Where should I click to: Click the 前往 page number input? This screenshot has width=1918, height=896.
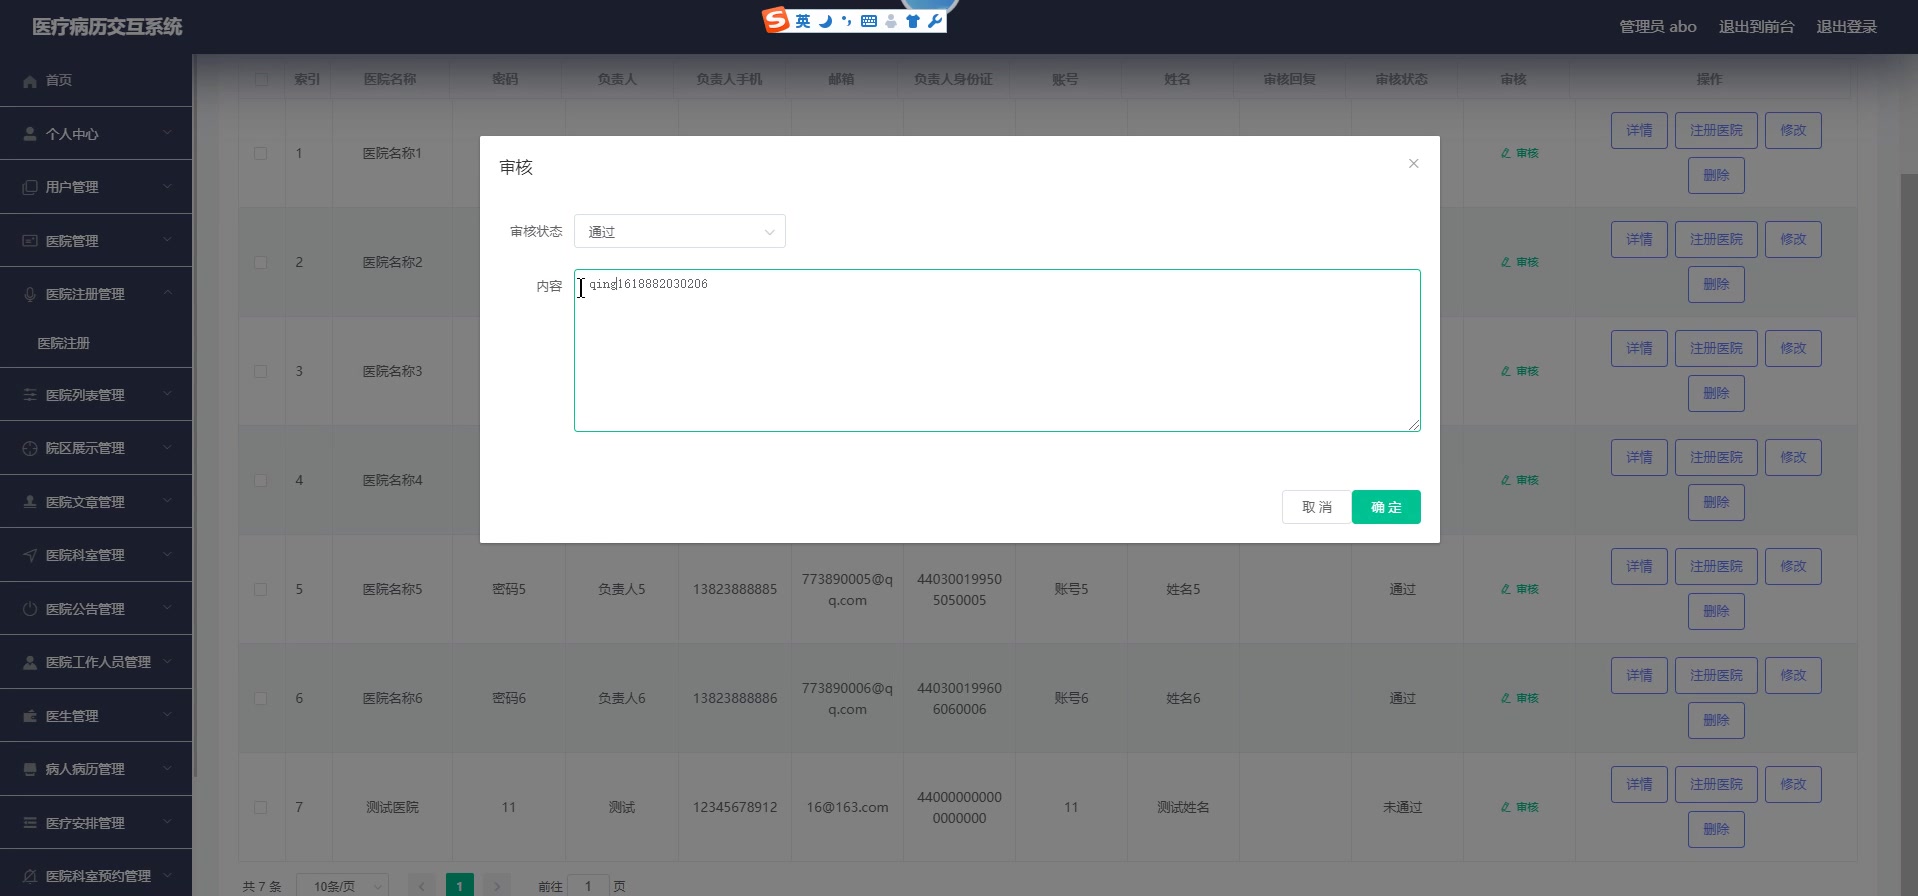coord(588,886)
